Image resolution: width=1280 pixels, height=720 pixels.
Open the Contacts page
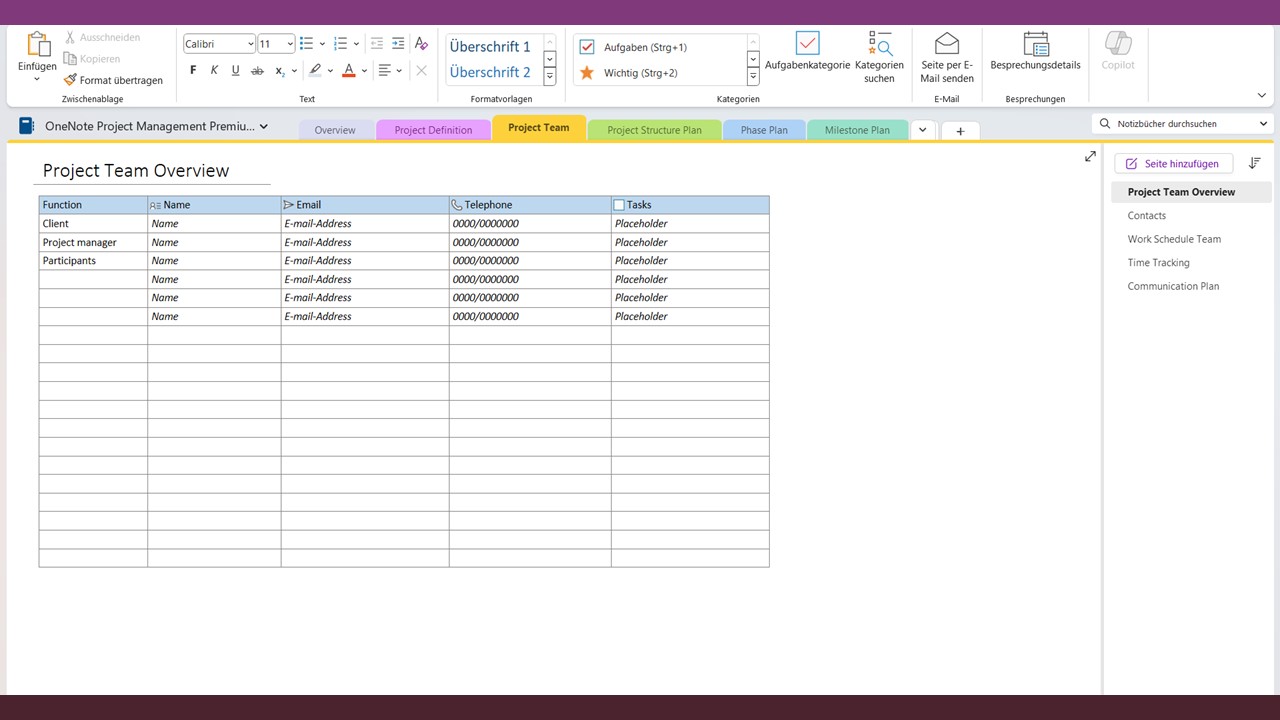[1147, 215]
